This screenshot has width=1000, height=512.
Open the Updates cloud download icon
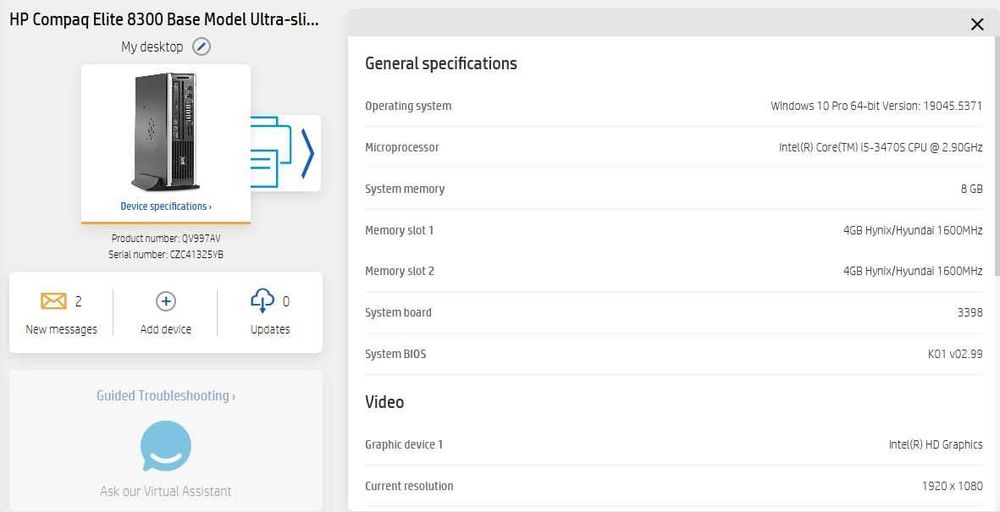[263, 300]
